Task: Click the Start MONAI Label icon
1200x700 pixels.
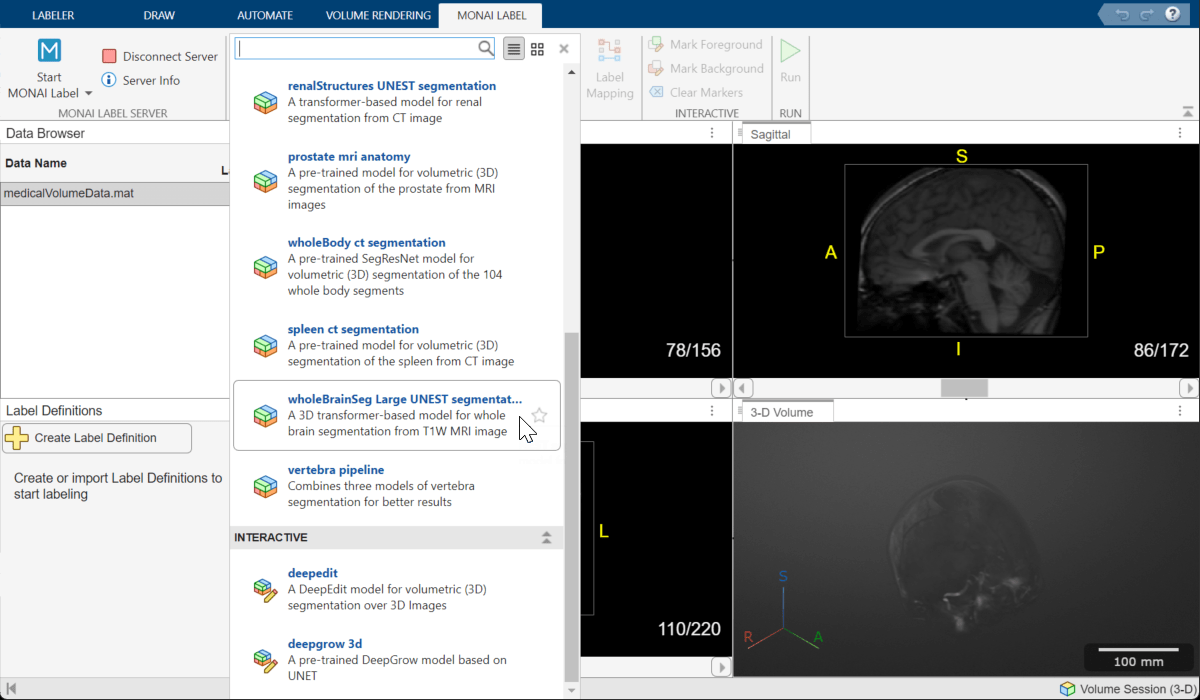Action: pyautogui.click(x=48, y=48)
